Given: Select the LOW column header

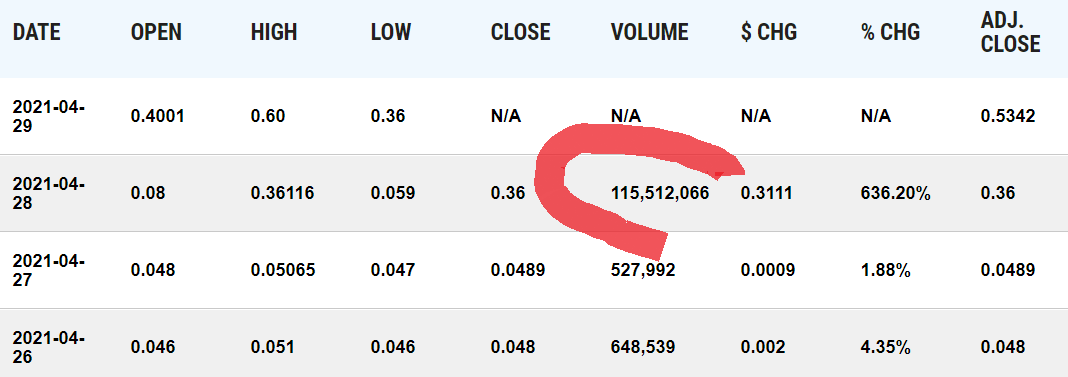Looking at the screenshot, I should click(391, 32).
